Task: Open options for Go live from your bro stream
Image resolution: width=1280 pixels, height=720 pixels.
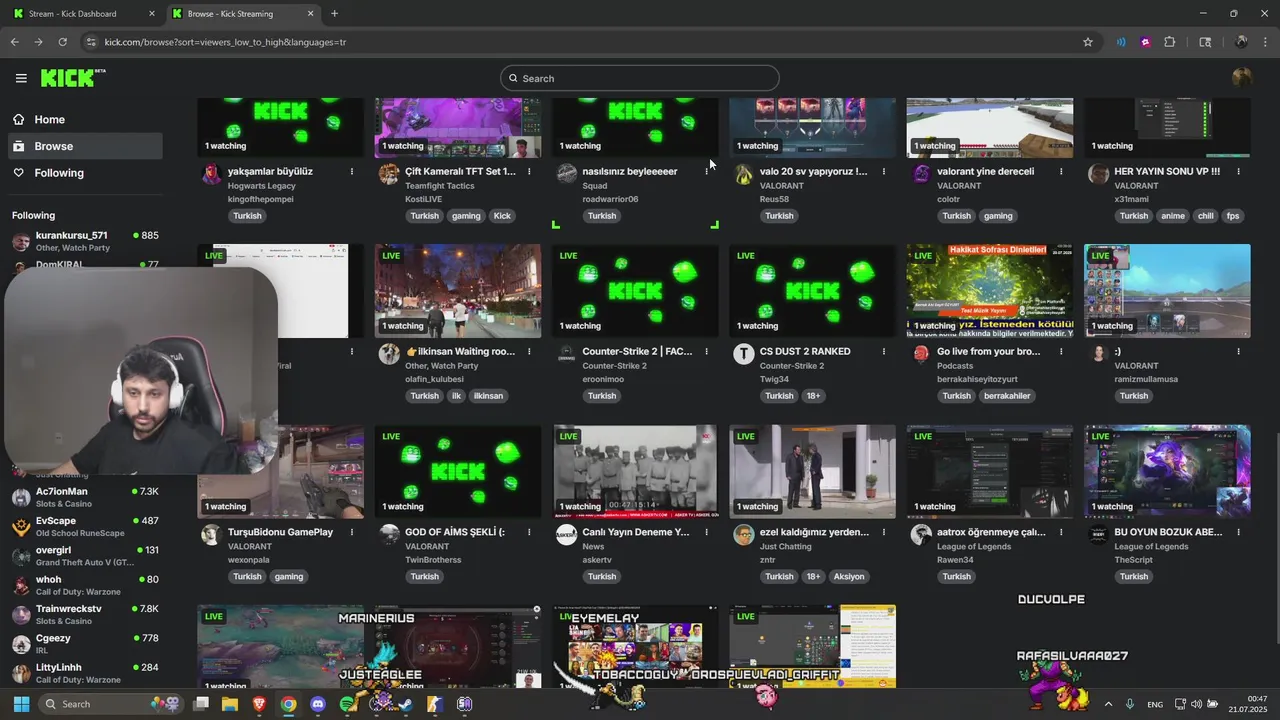Action: [x=1061, y=351]
